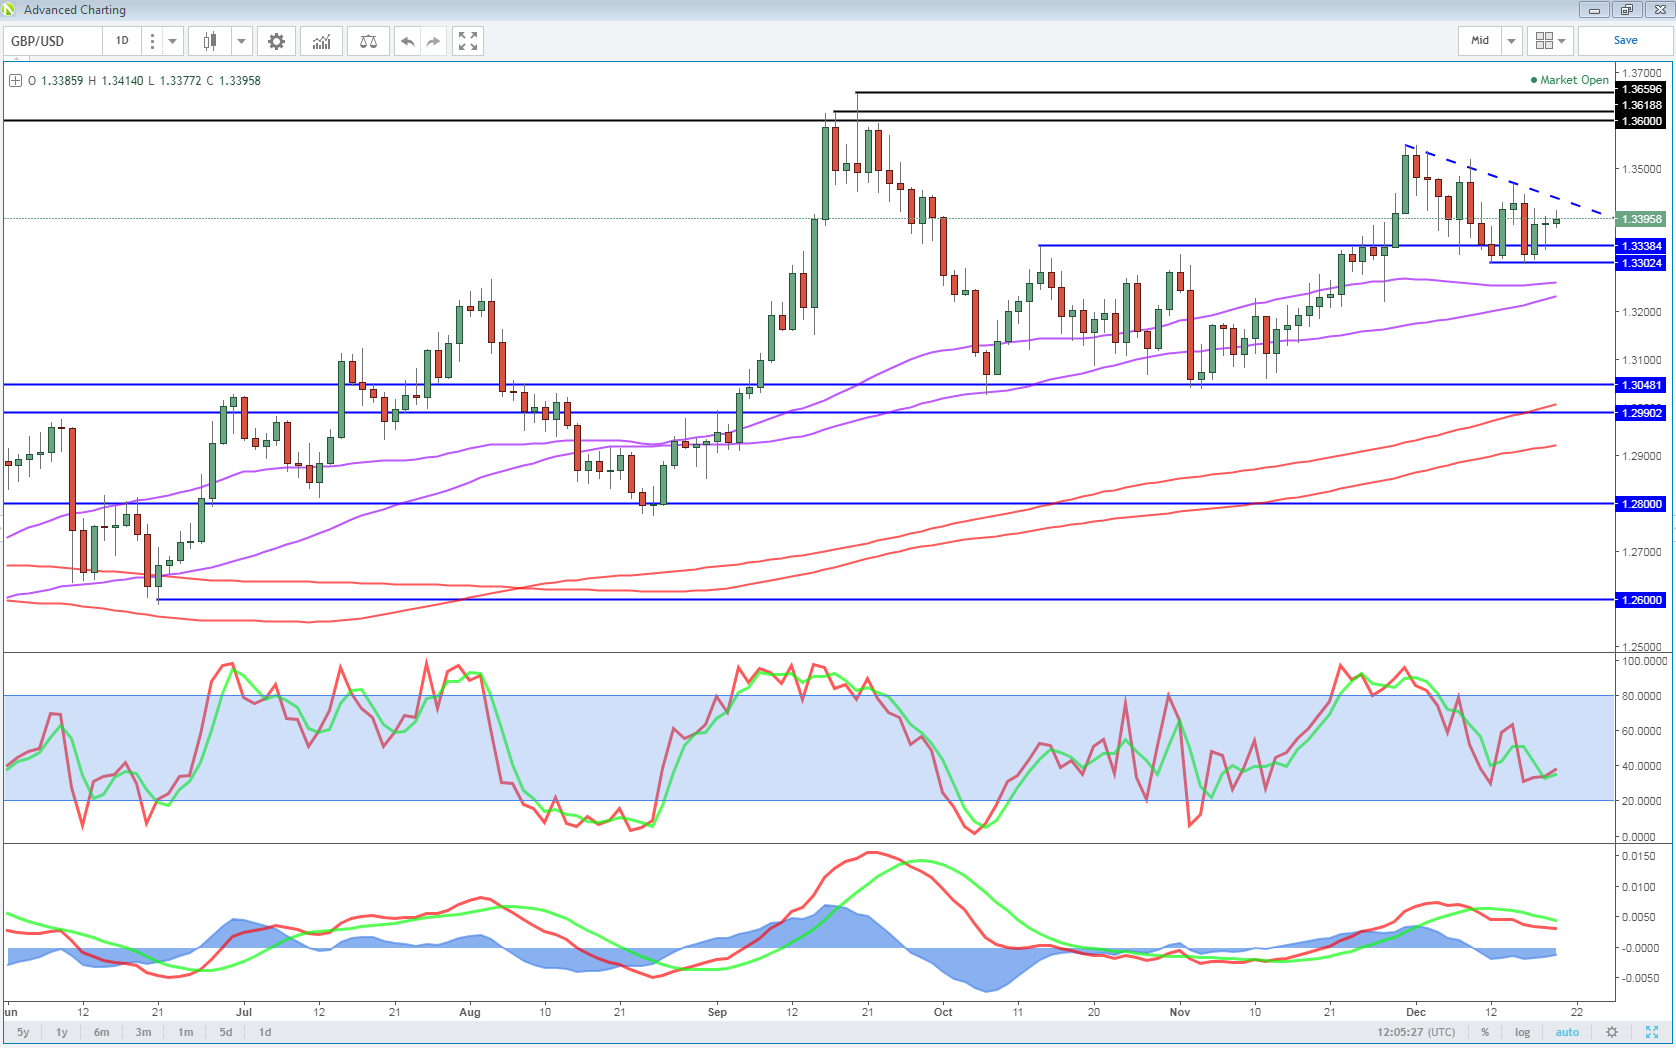Open the indicators menu icon
The image size is (1676, 1048).
coord(321,41)
